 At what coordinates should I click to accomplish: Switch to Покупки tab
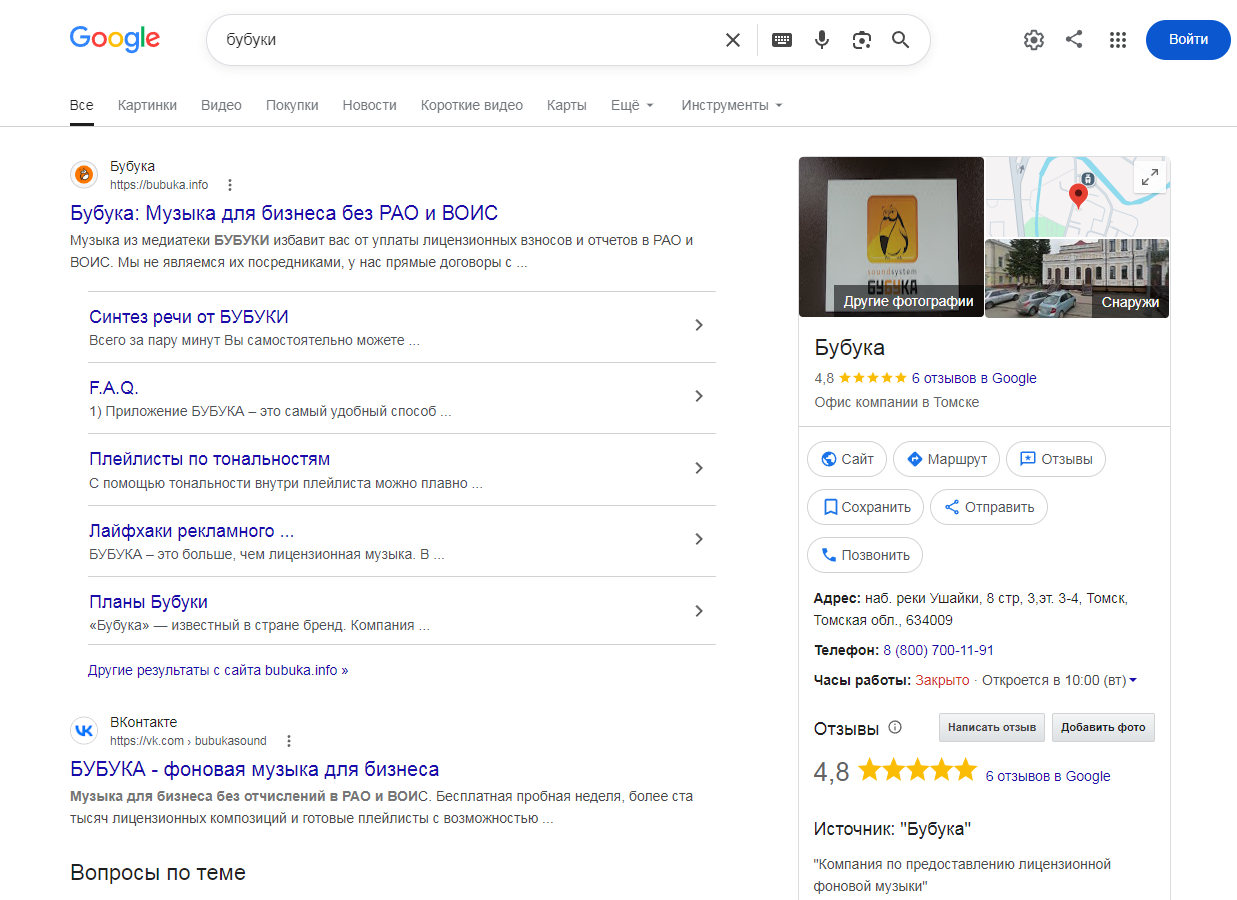click(x=292, y=105)
